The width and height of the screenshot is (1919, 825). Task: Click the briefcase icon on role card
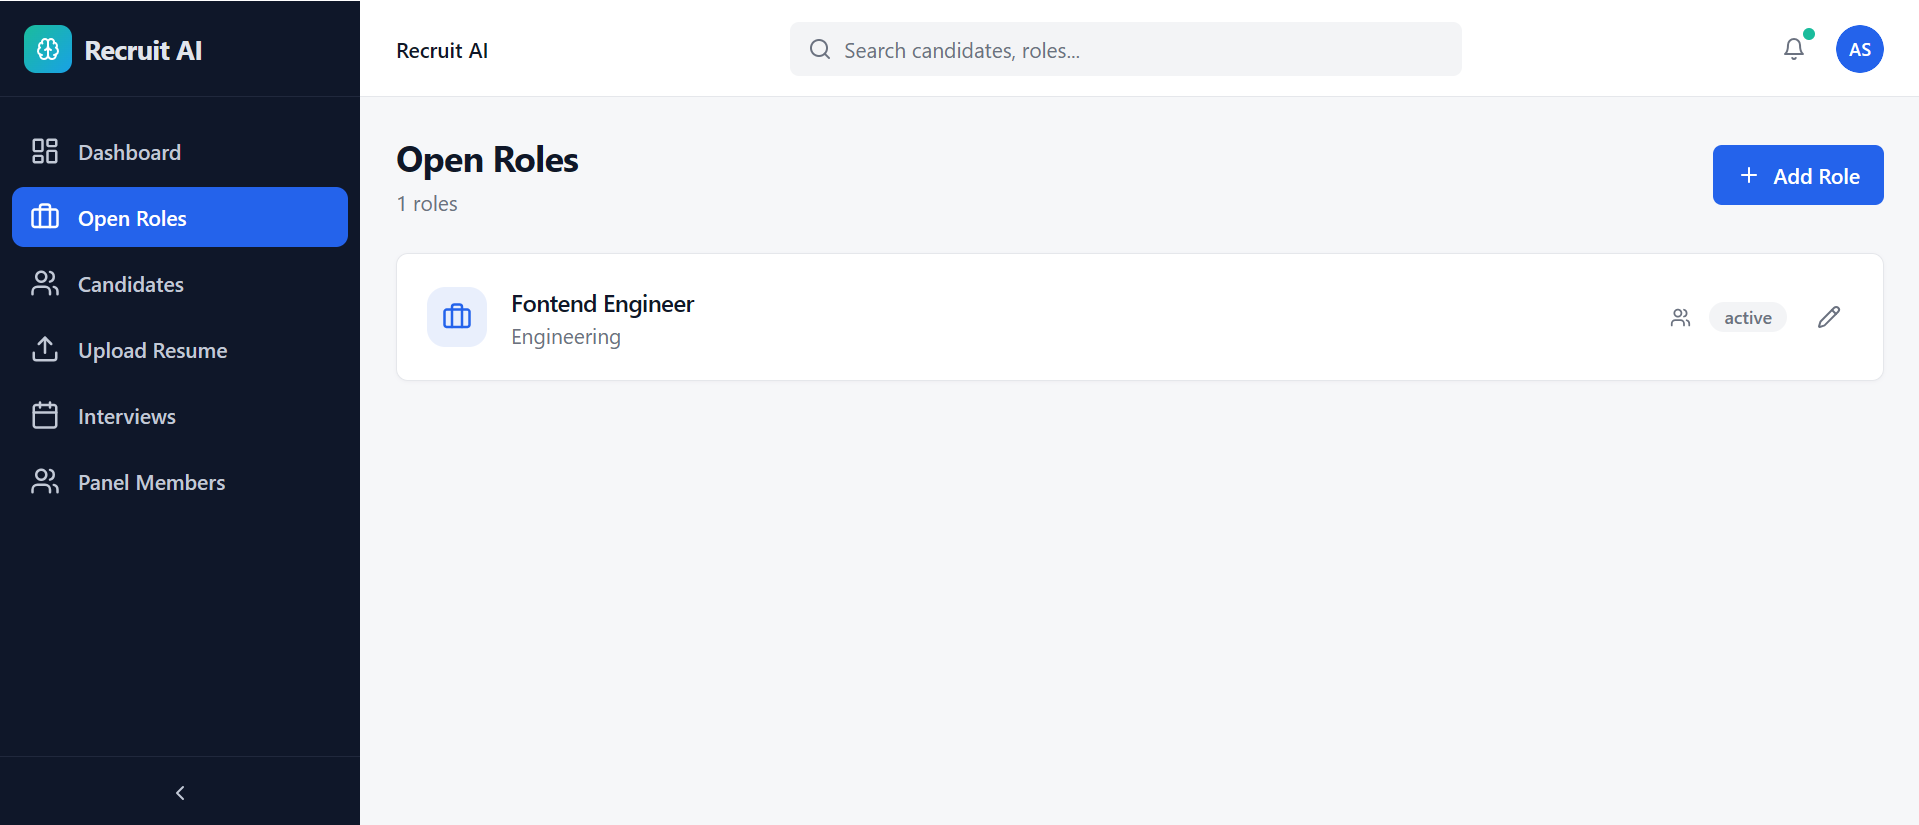(x=457, y=317)
